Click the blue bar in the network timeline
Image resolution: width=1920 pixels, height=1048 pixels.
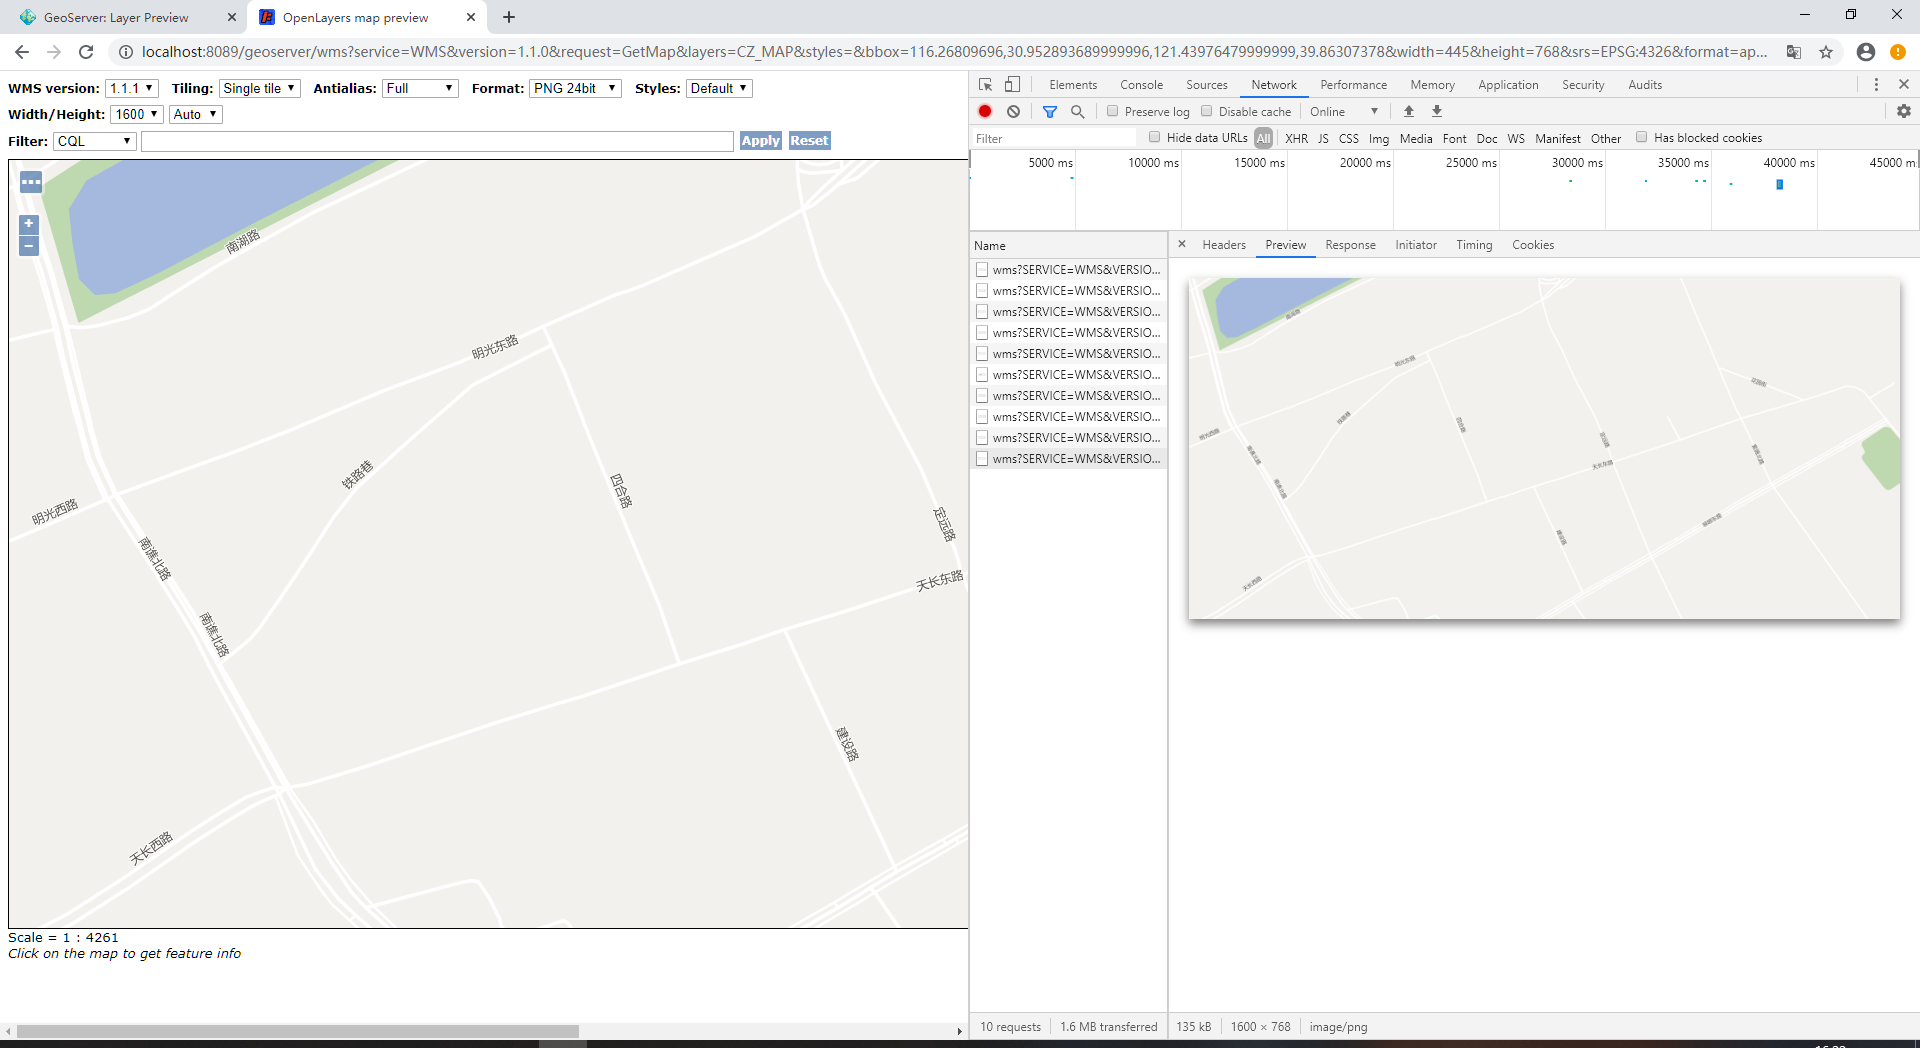click(x=1780, y=185)
